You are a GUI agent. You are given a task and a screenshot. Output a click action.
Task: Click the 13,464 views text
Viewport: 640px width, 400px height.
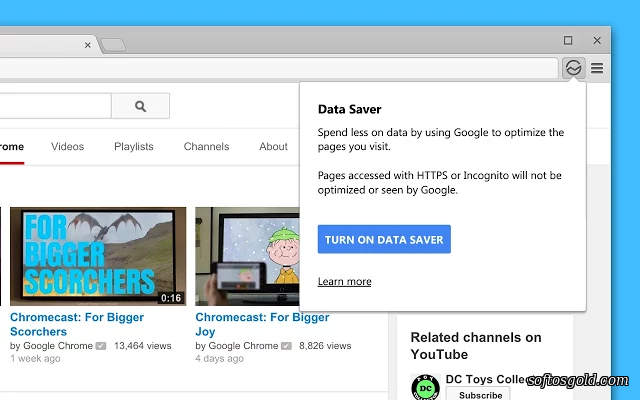tap(143, 346)
